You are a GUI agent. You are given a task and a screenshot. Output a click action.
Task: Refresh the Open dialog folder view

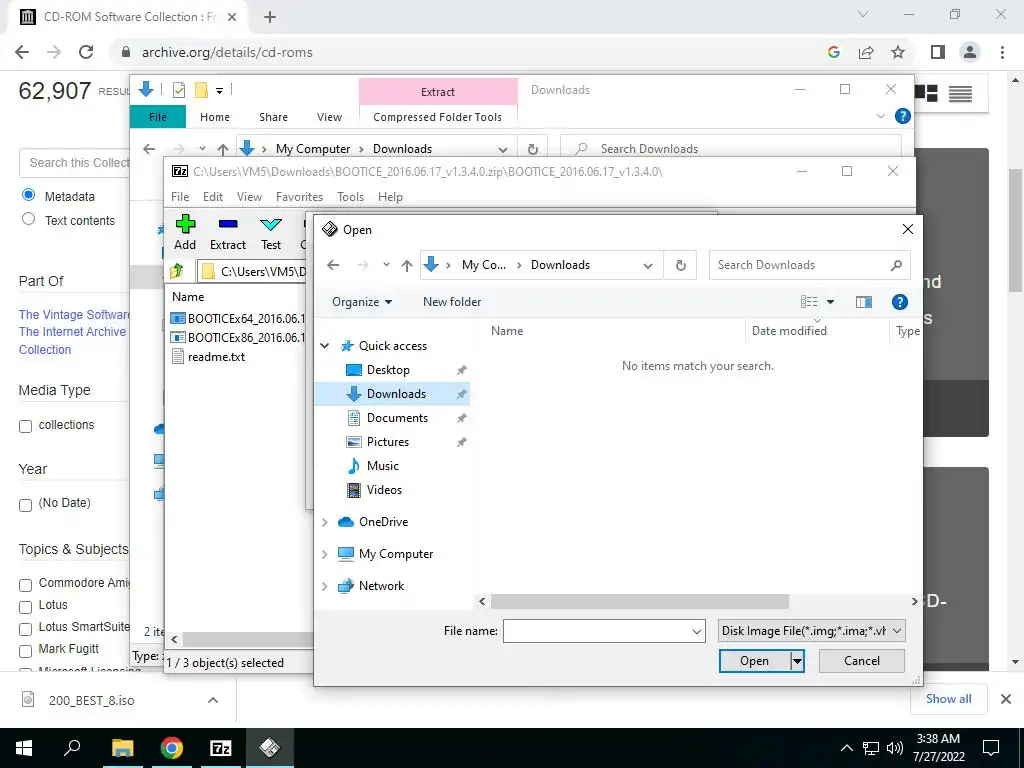pos(680,265)
